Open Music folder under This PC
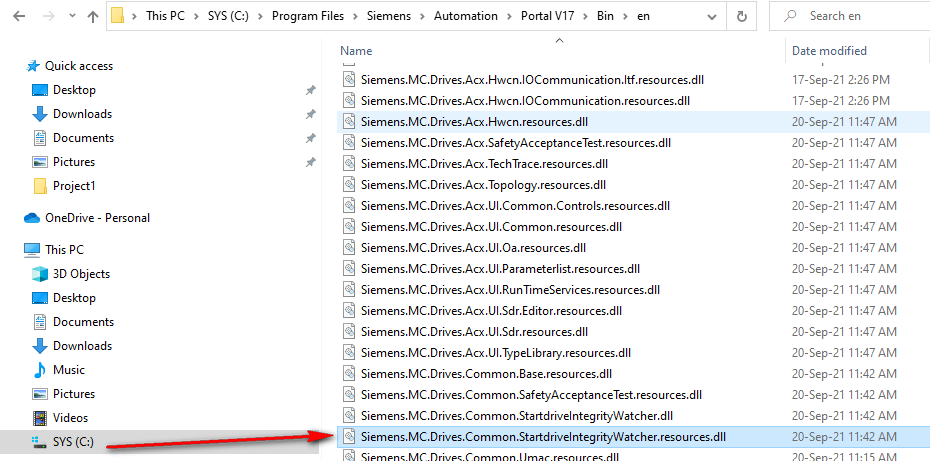Screen dimensions: 930x461 coord(69,370)
